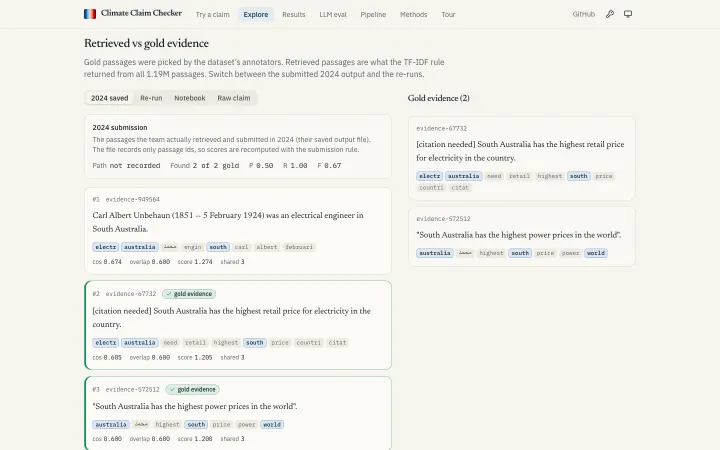Screen dimensions: 720x450
Task: Click the 'evidence-67732' id on result #2
Action: click(131, 294)
